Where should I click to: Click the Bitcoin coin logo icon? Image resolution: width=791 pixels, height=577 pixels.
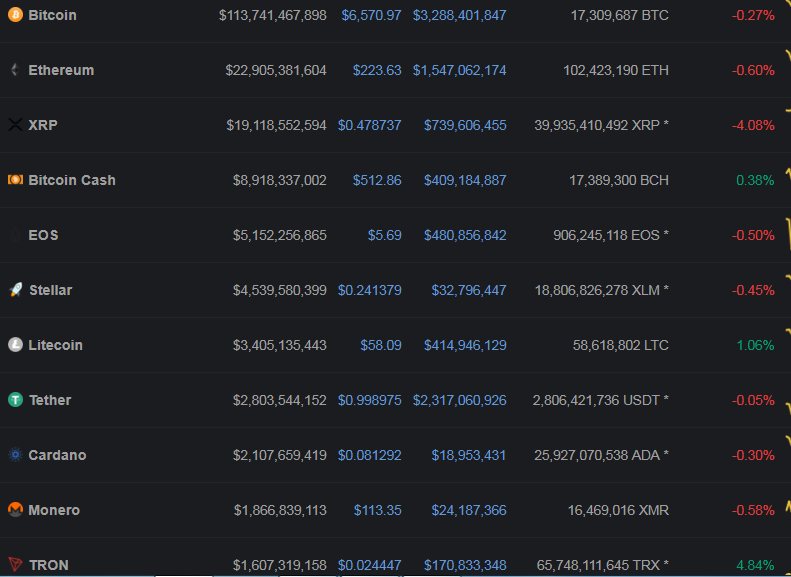pyautogui.click(x=15, y=15)
